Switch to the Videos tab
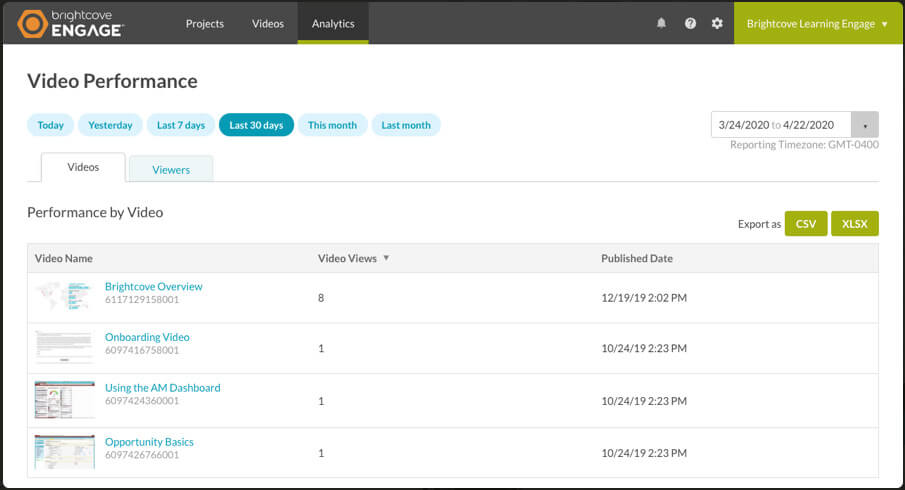This screenshot has width=905, height=490. pyautogui.click(x=83, y=167)
